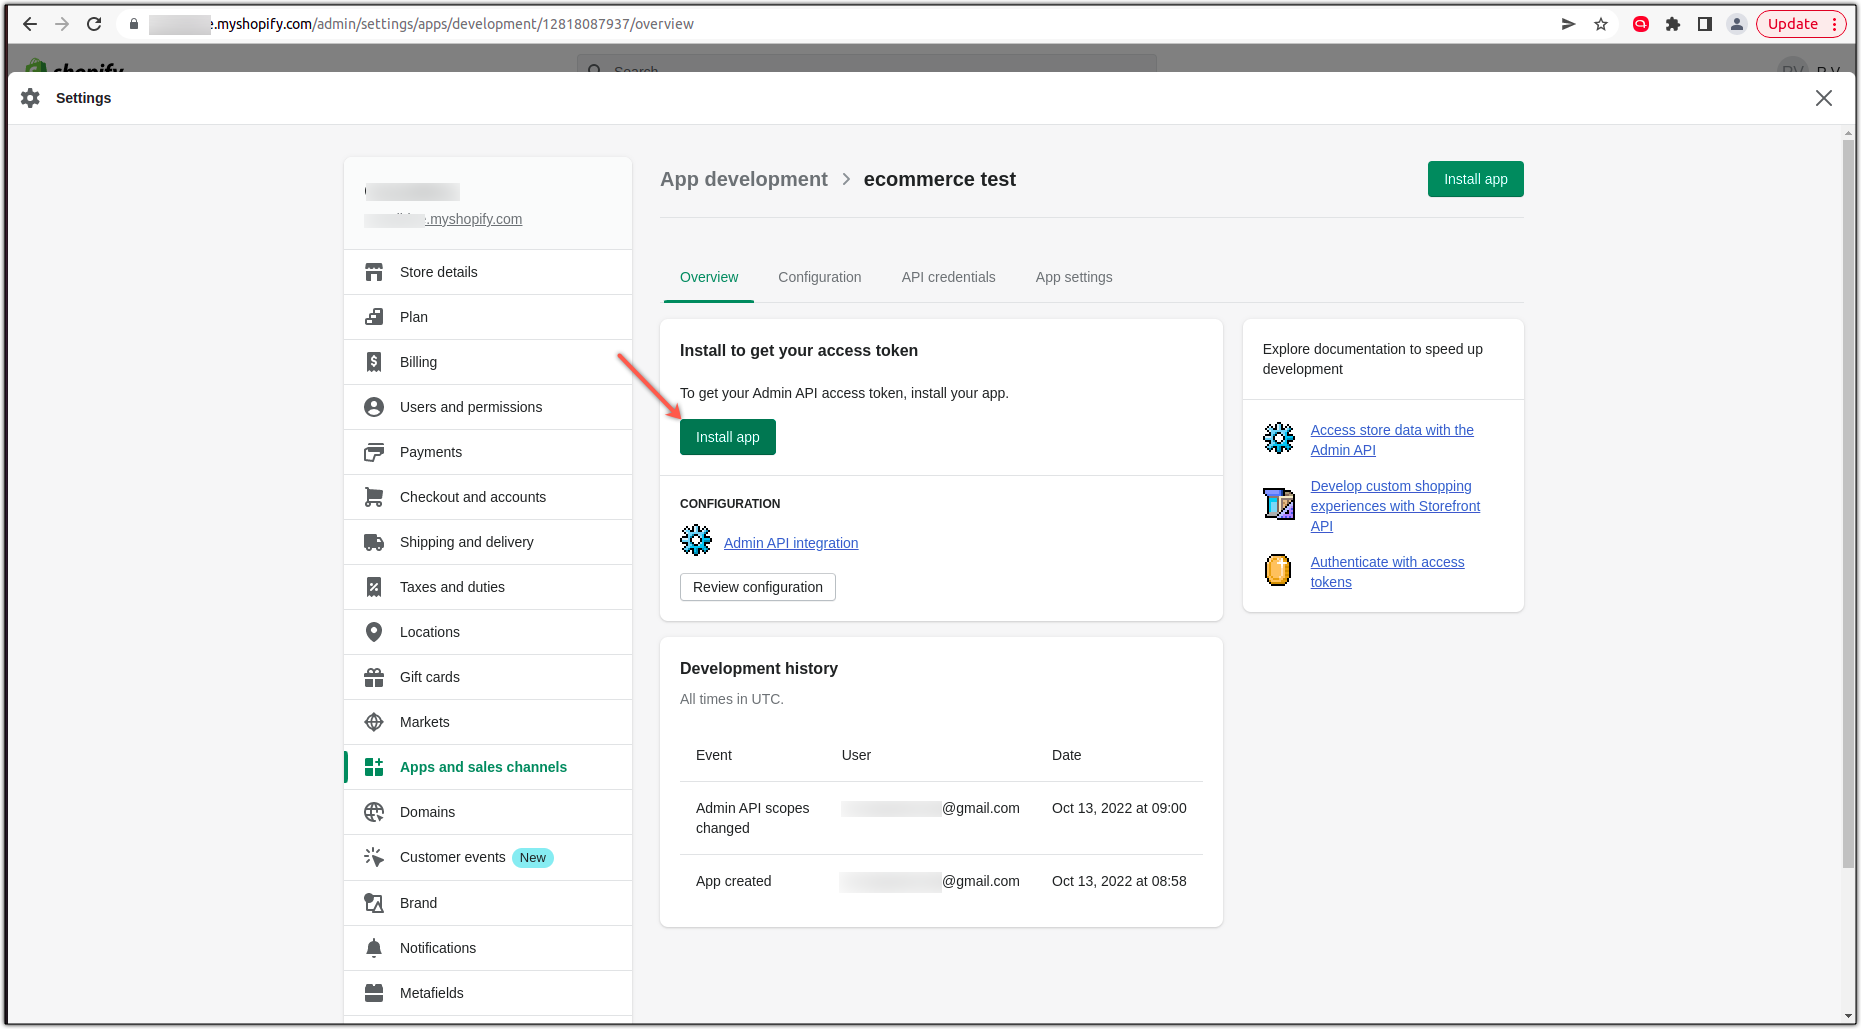Go to App development breadcrumb
The width and height of the screenshot is (1861, 1029).
pos(744,179)
